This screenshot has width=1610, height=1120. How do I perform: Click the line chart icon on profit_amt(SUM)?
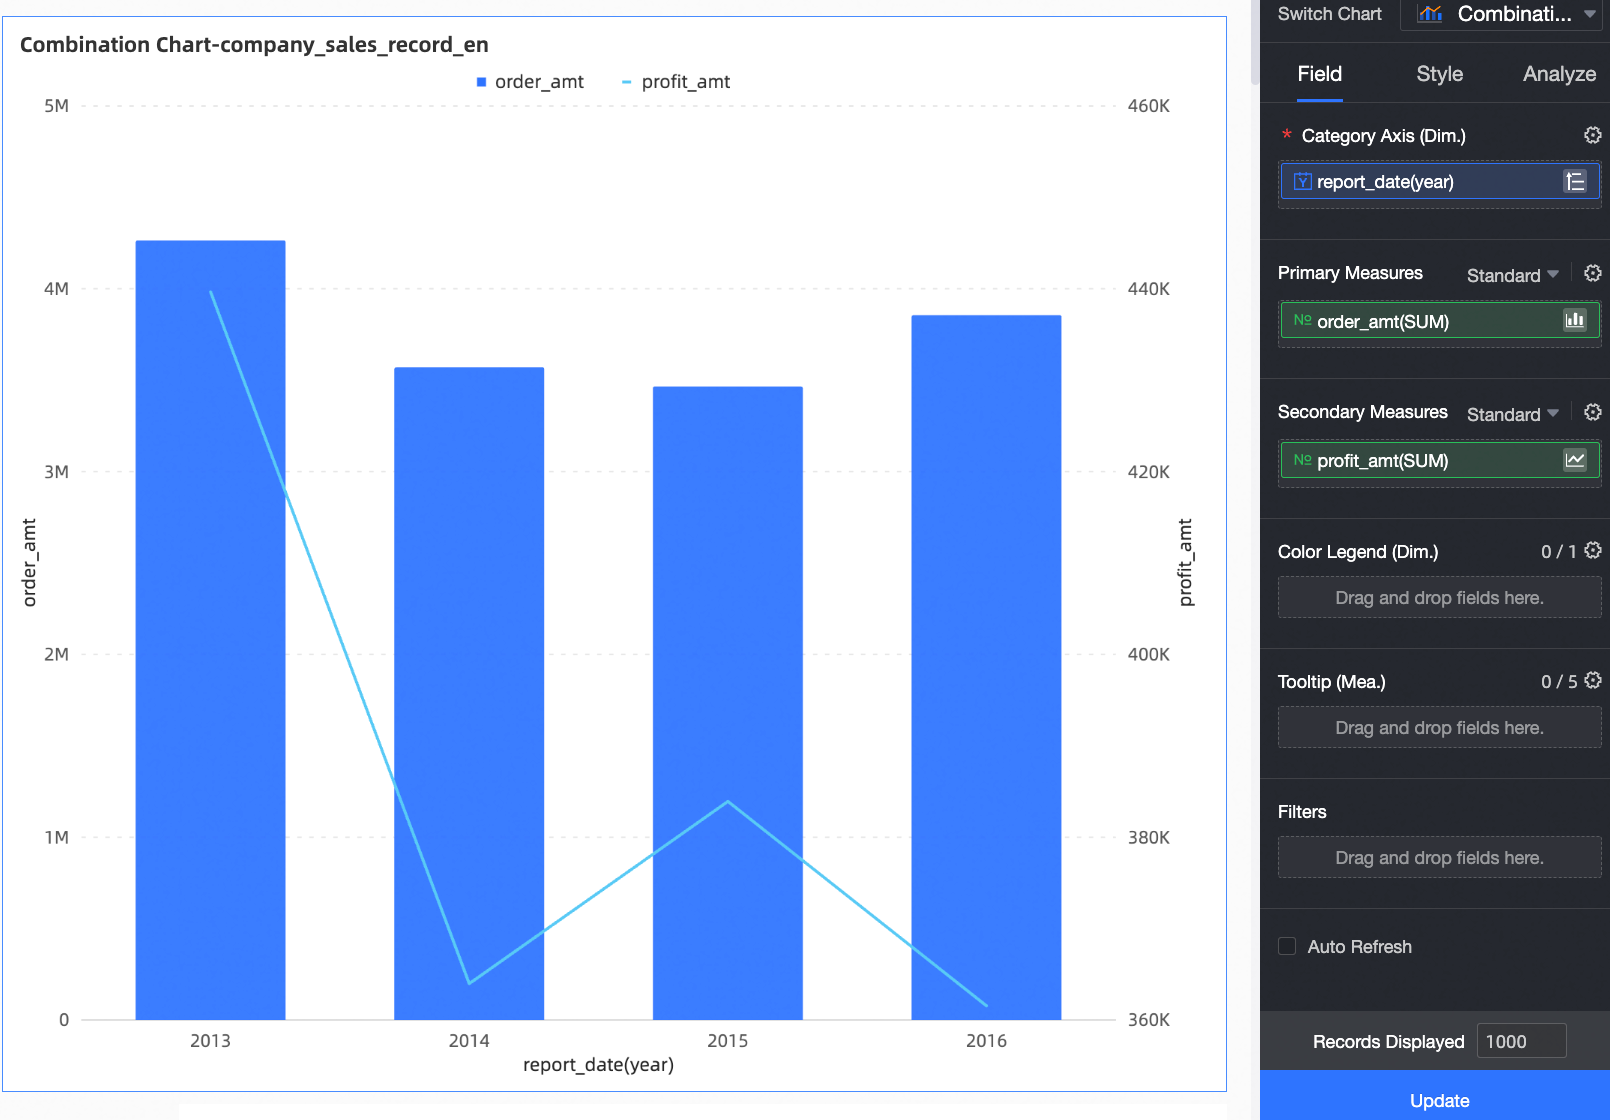(x=1575, y=460)
